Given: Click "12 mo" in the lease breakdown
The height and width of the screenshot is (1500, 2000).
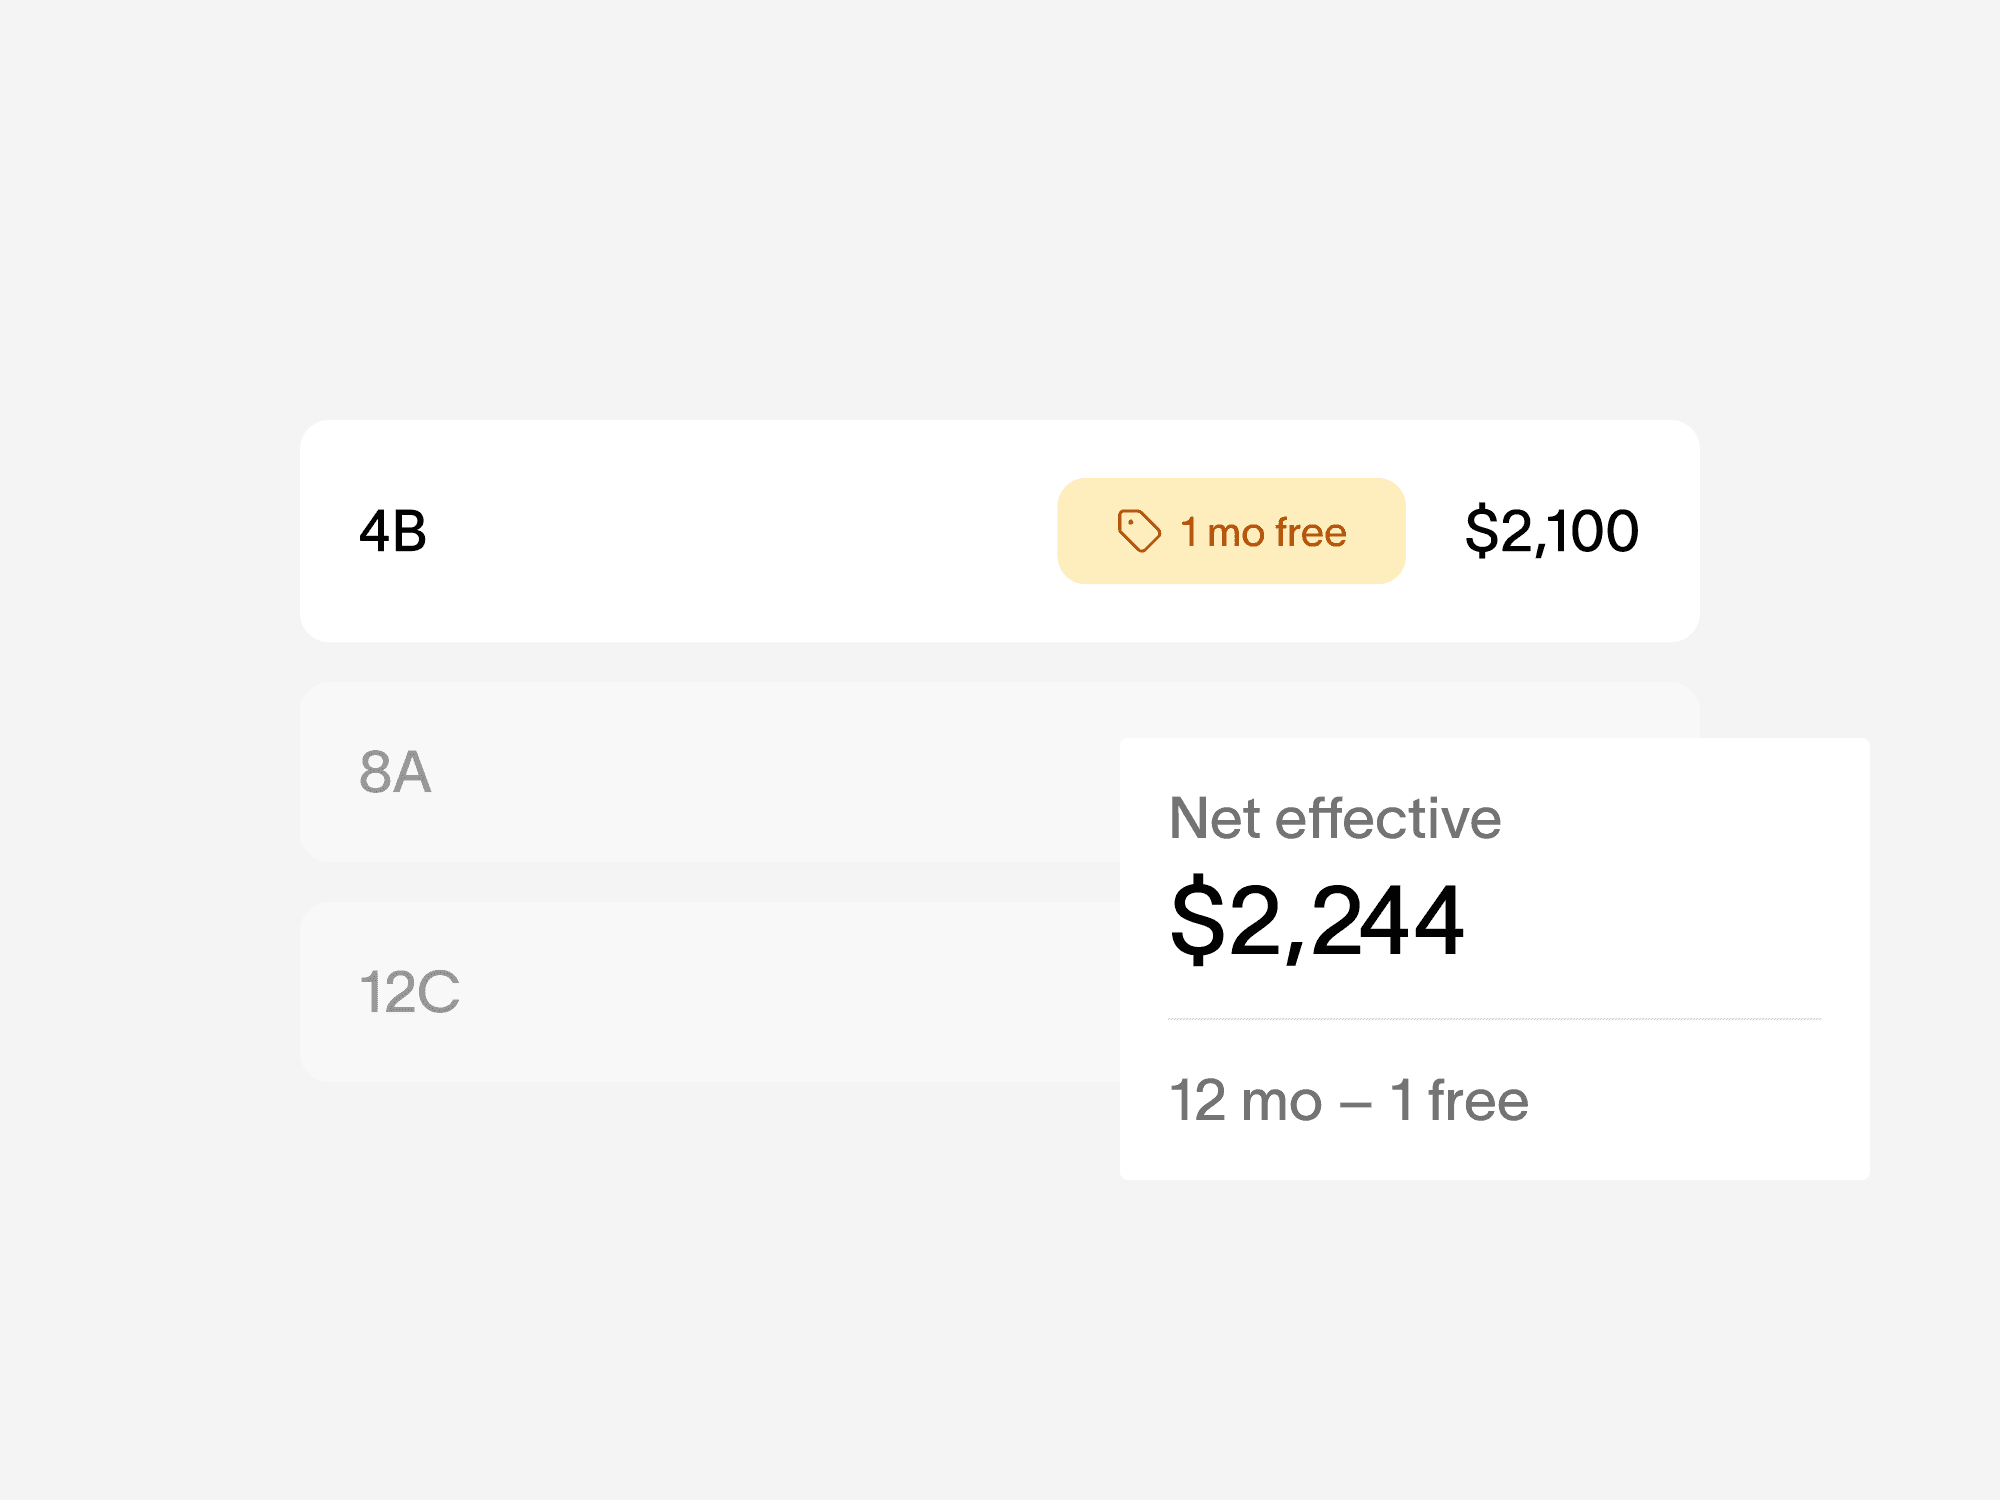Looking at the screenshot, I should point(1246,1100).
